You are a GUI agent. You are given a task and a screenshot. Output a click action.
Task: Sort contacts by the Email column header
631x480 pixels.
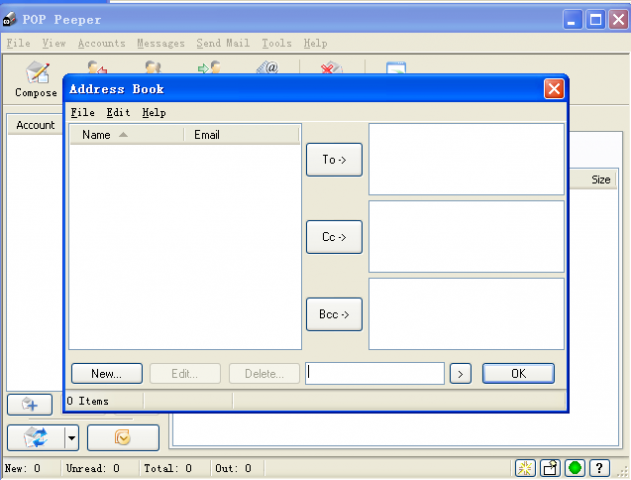(x=242, y=134)
